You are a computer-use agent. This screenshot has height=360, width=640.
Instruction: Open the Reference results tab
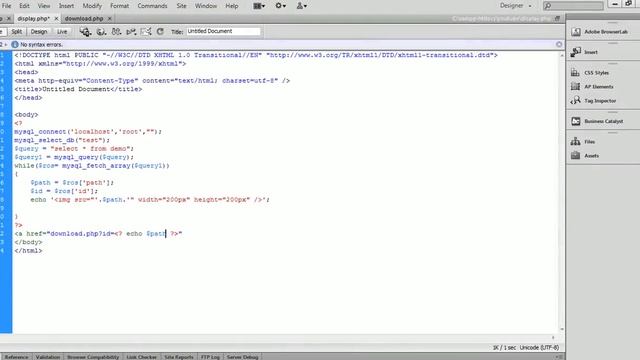click(x=16, y=357)
